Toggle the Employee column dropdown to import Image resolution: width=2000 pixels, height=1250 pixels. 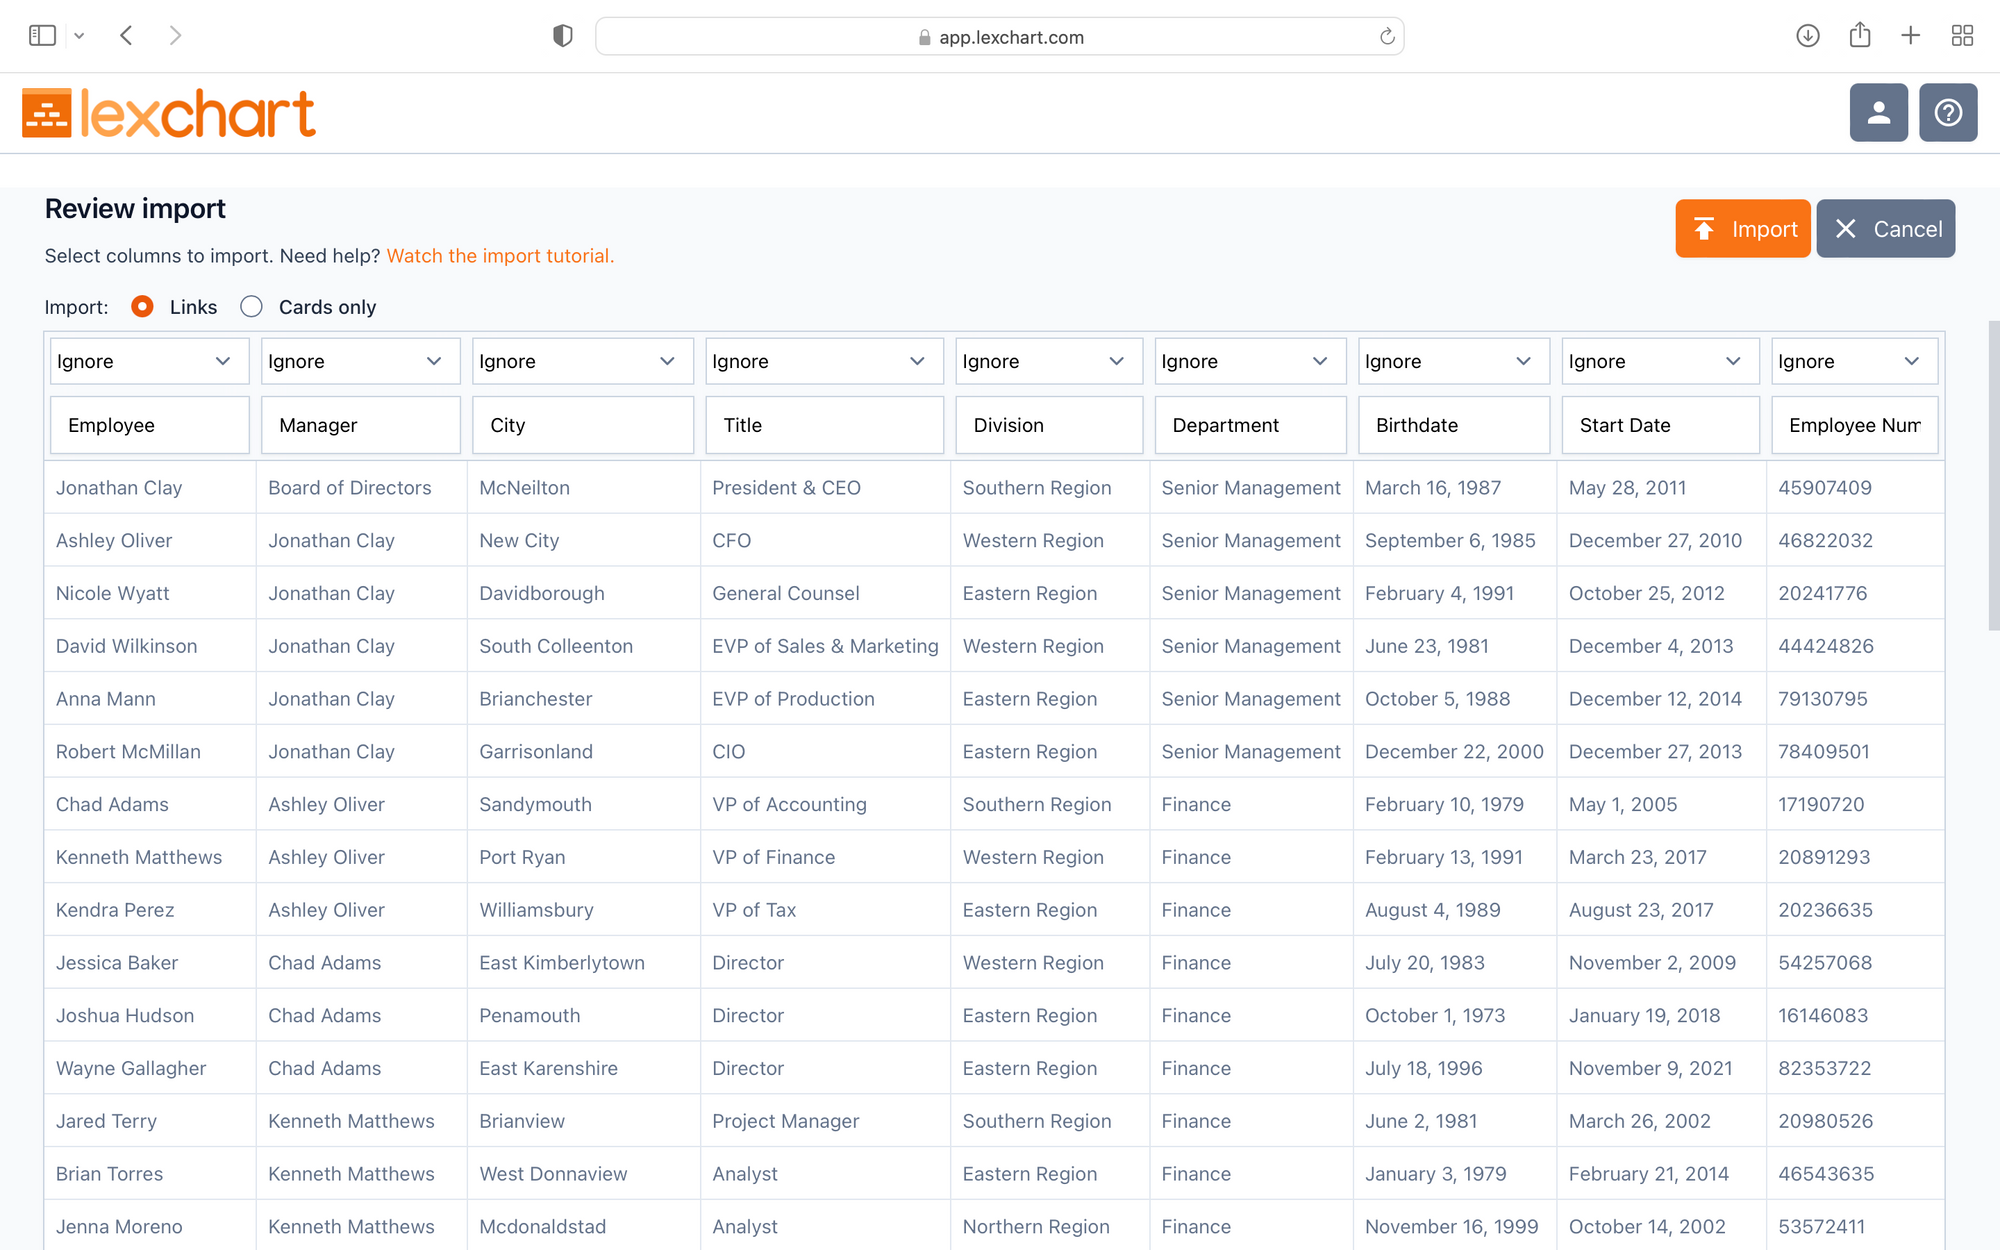[144, 361]
